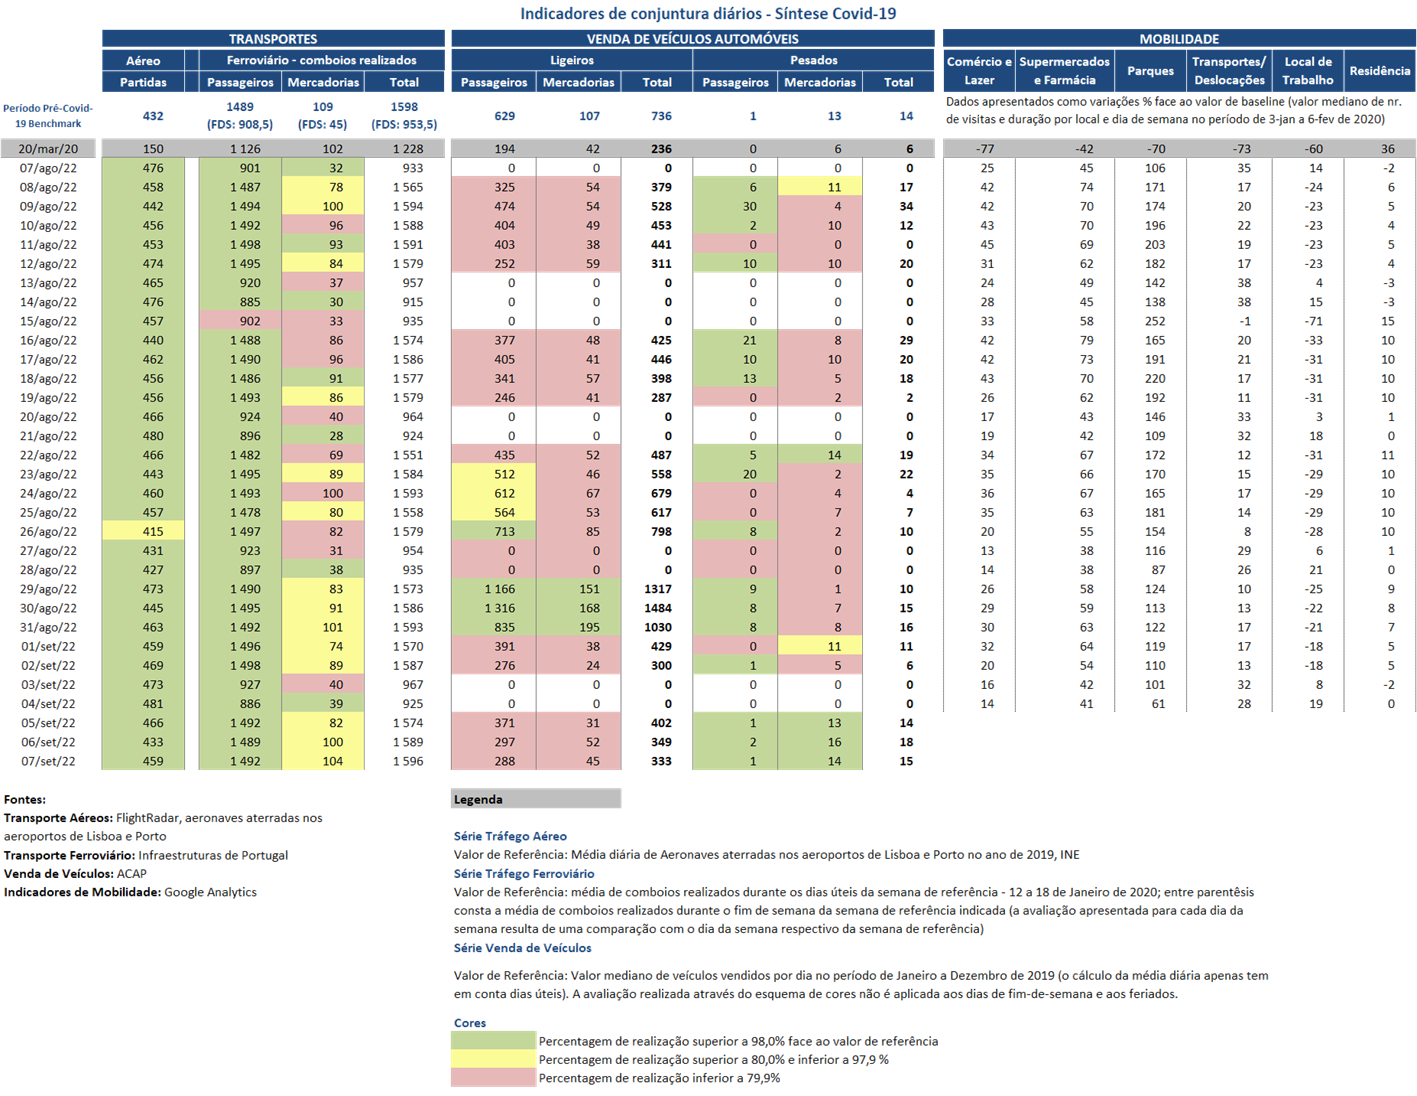1417x1096 pixels.
Task: Select the 20/mar/20 date row label
Action: coord(48,149)
